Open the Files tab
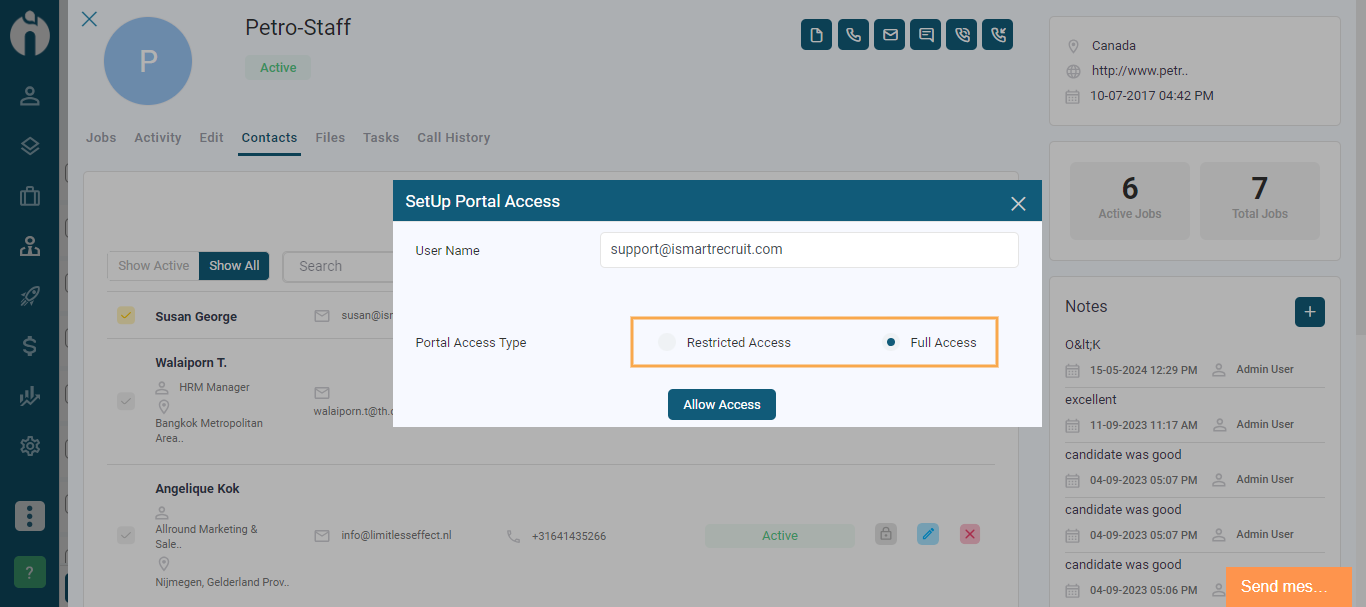The image size is (1366, 607). 330,138
